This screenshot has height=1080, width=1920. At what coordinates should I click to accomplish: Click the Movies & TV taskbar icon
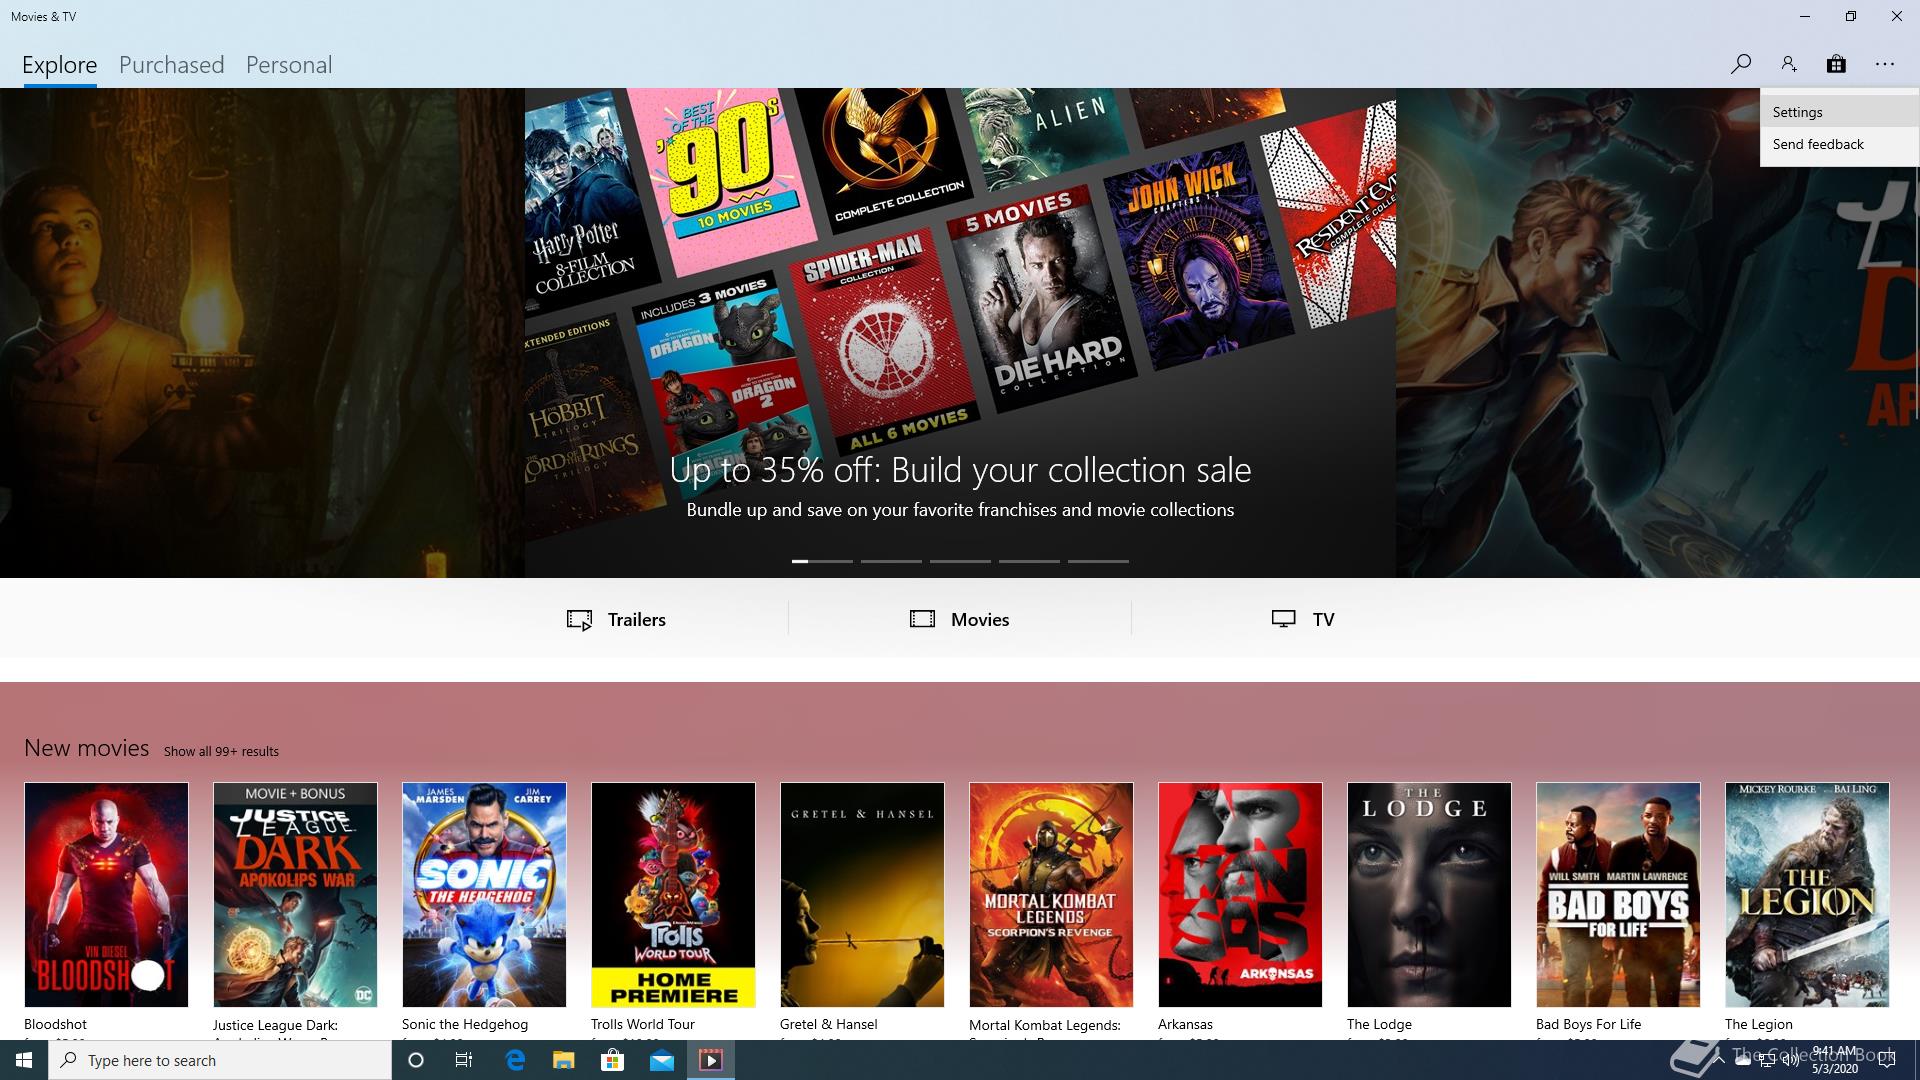click(x=711, y=1060)
